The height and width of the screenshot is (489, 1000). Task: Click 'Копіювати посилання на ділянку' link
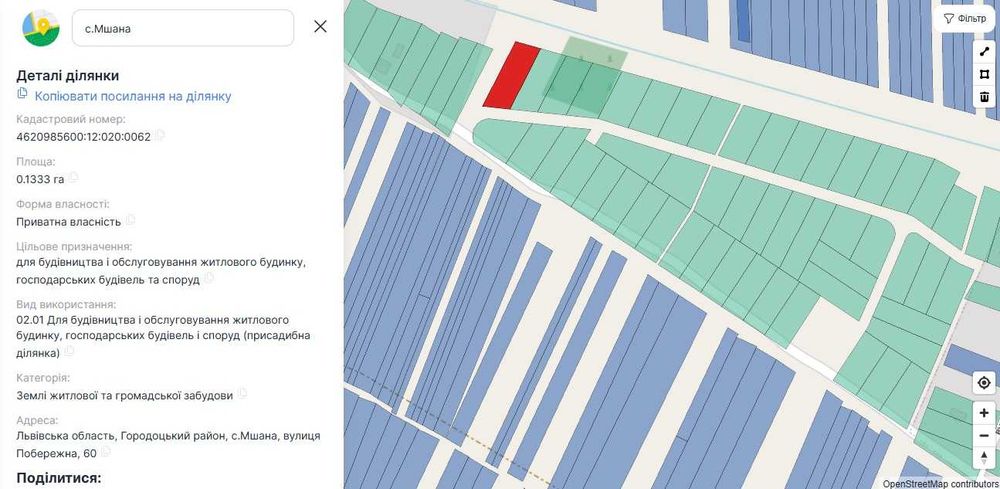click(x=133, y=96)
